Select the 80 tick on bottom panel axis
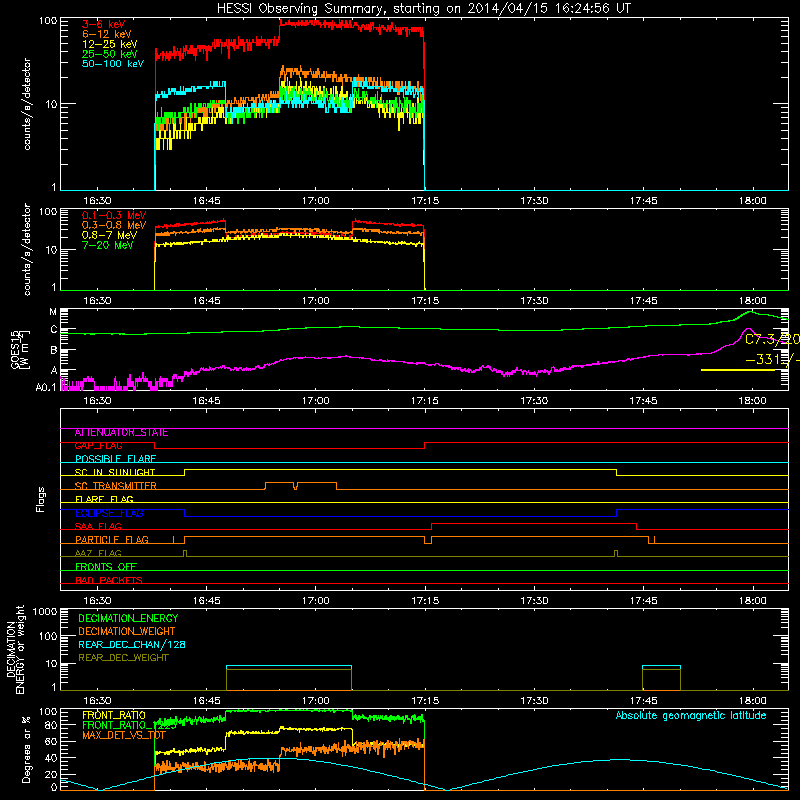 [x=52, y=725]
